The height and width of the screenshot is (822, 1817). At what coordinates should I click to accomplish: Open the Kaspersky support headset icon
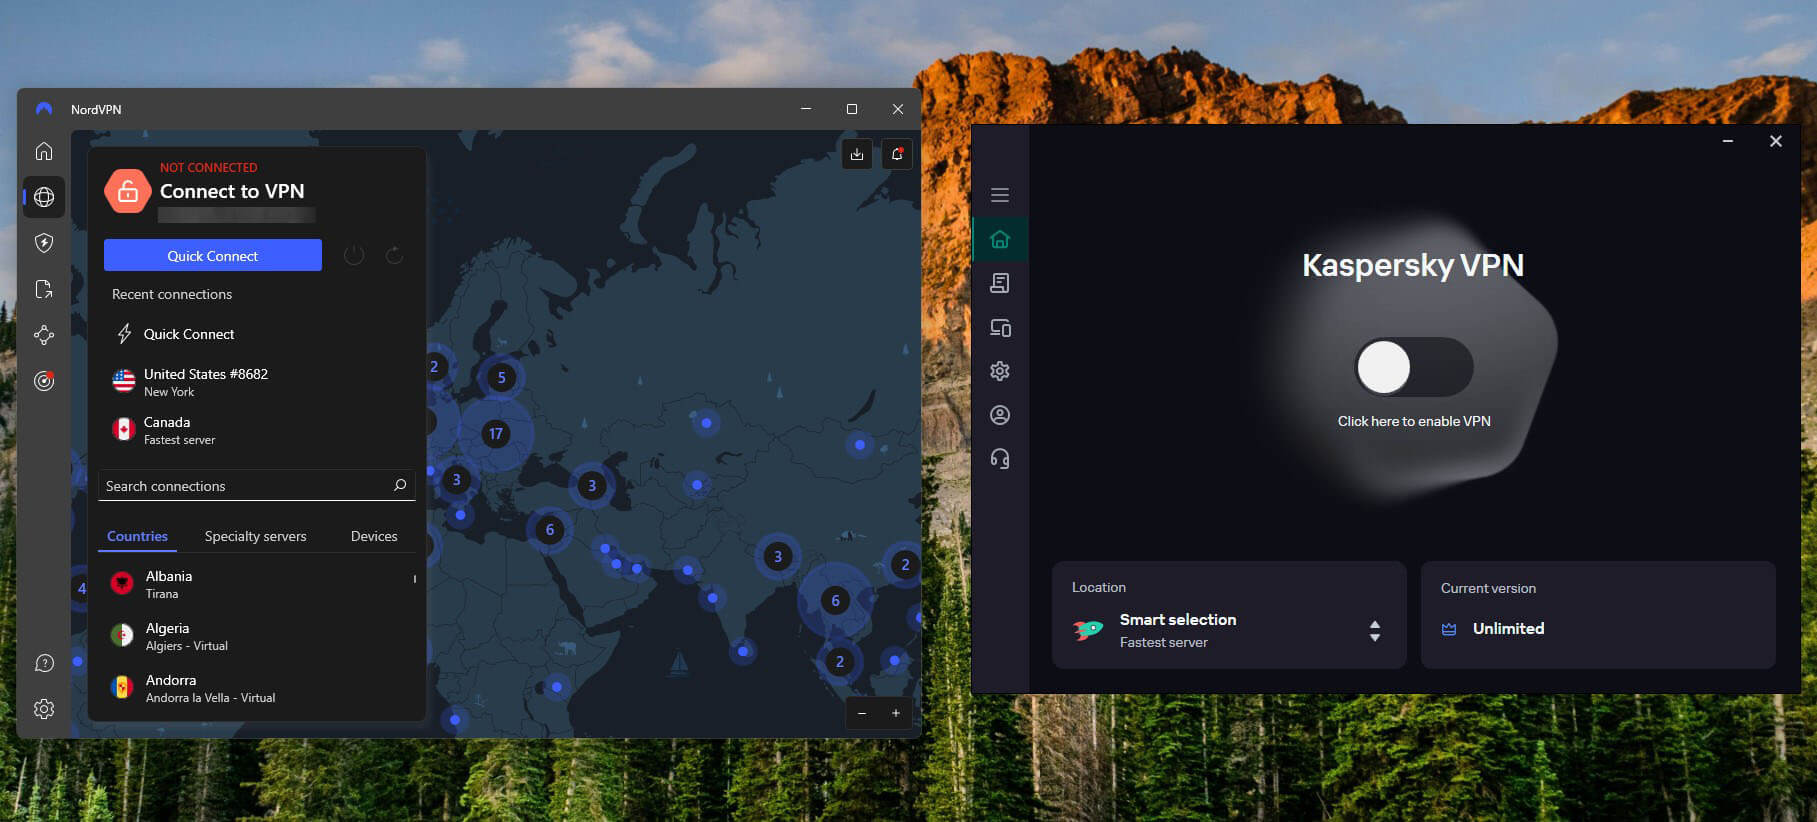click(x=1000, y=459)
